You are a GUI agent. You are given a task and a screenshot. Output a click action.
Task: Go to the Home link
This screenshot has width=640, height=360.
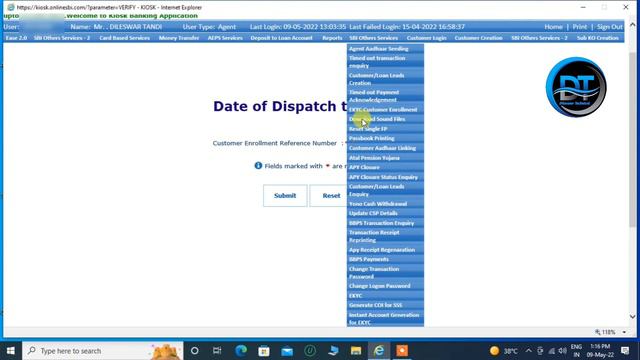point(553,27)
